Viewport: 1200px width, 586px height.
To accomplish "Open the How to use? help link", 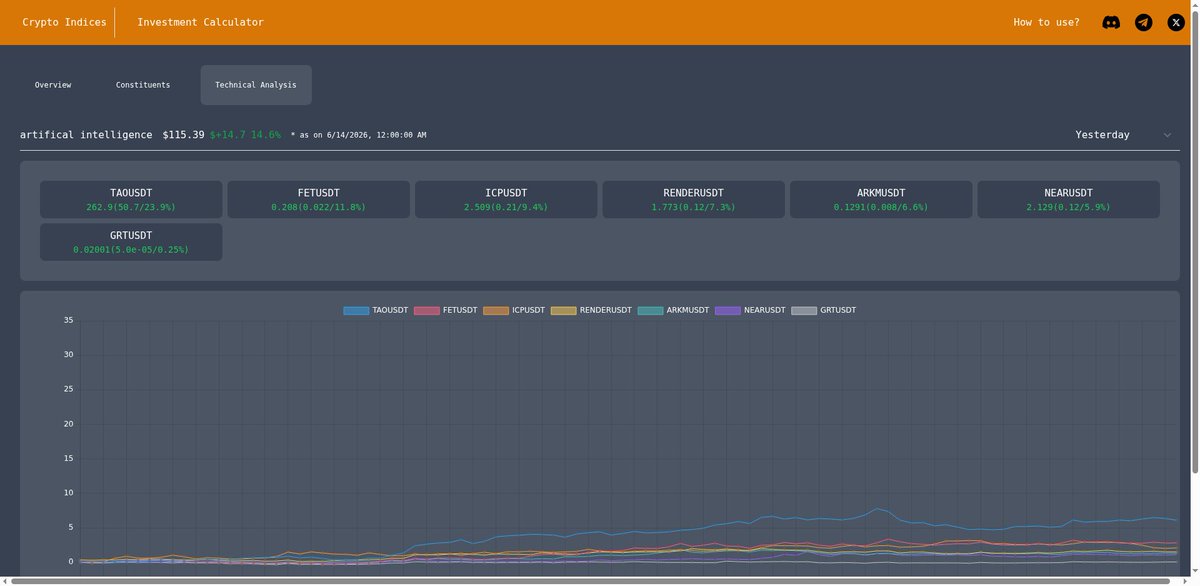I will pos(1046,22).
